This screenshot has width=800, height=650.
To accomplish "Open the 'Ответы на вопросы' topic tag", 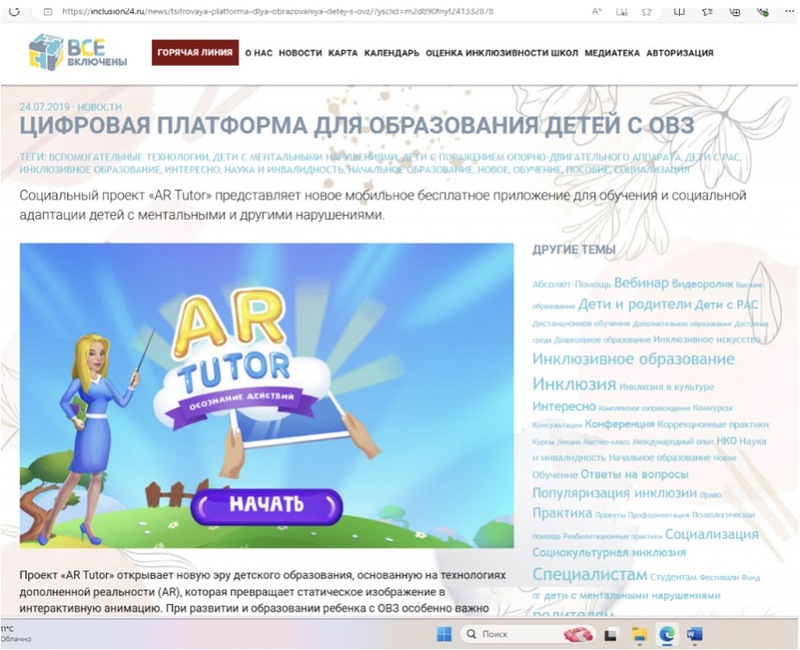I will point(635,474).
